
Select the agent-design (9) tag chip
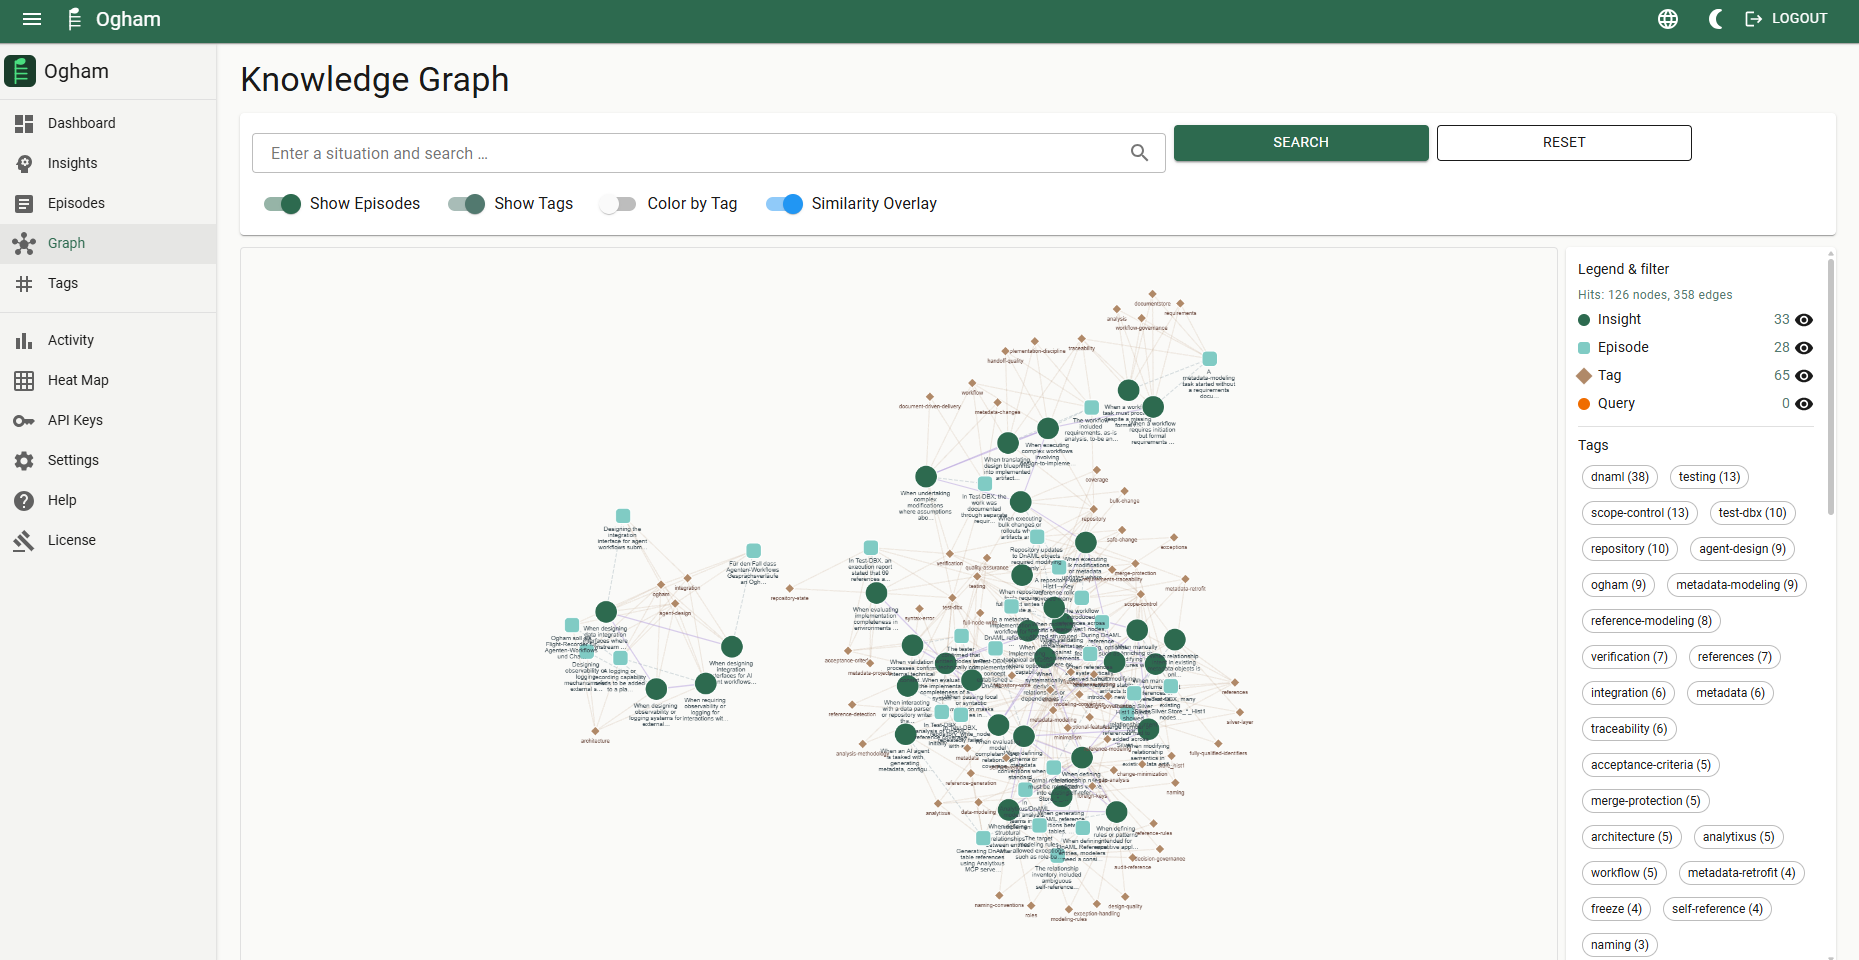point(1743,549)
